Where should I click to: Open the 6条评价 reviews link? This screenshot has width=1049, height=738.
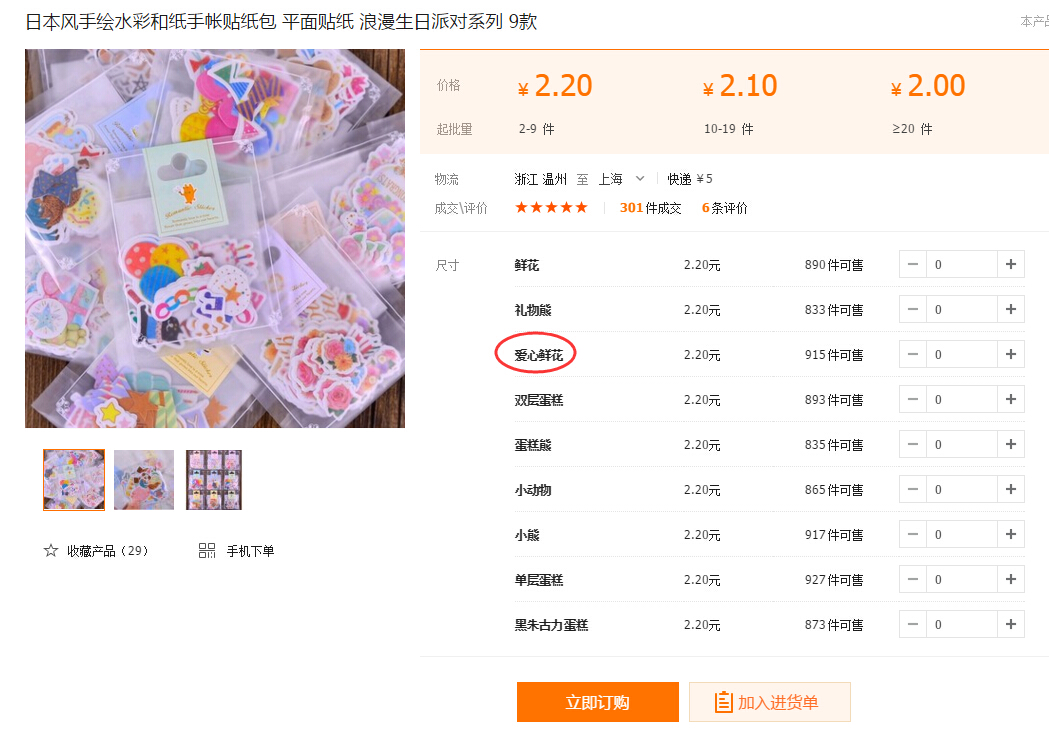coord(725,208)
